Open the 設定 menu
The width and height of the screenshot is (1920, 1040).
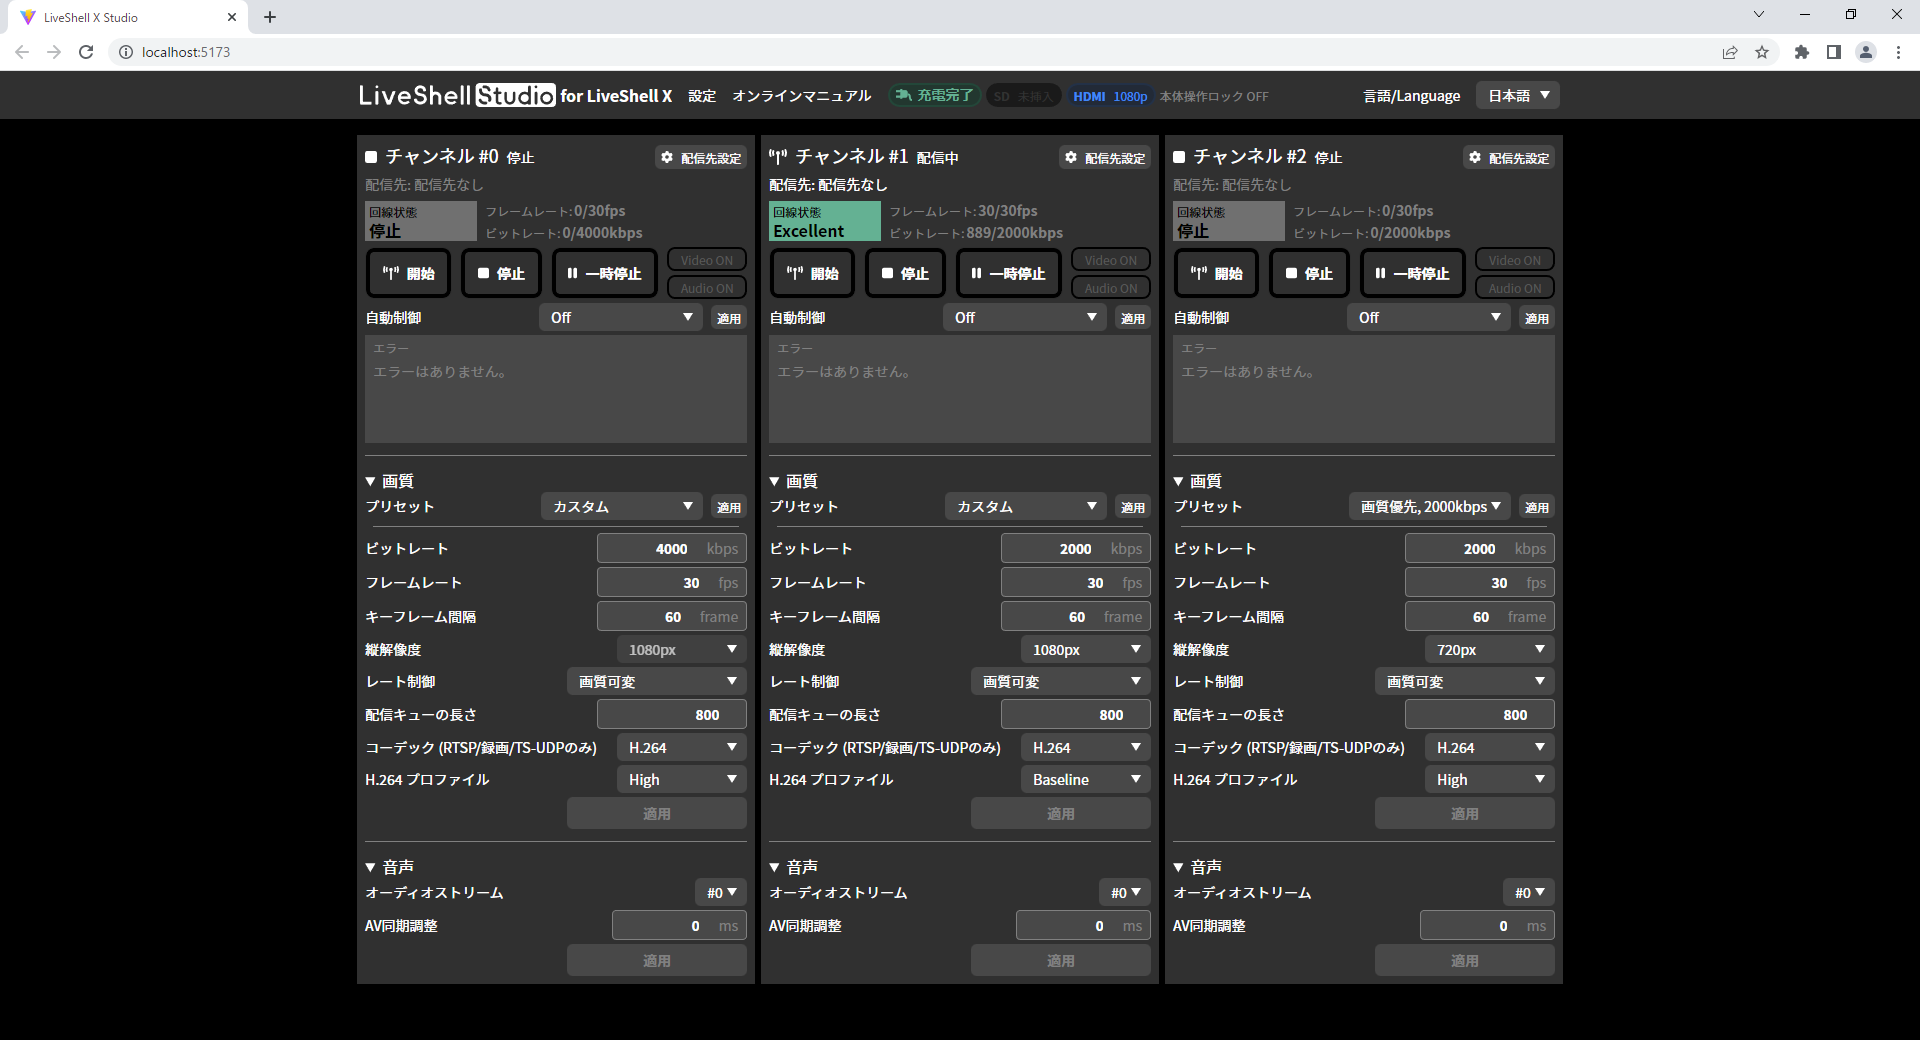(702, 96)
